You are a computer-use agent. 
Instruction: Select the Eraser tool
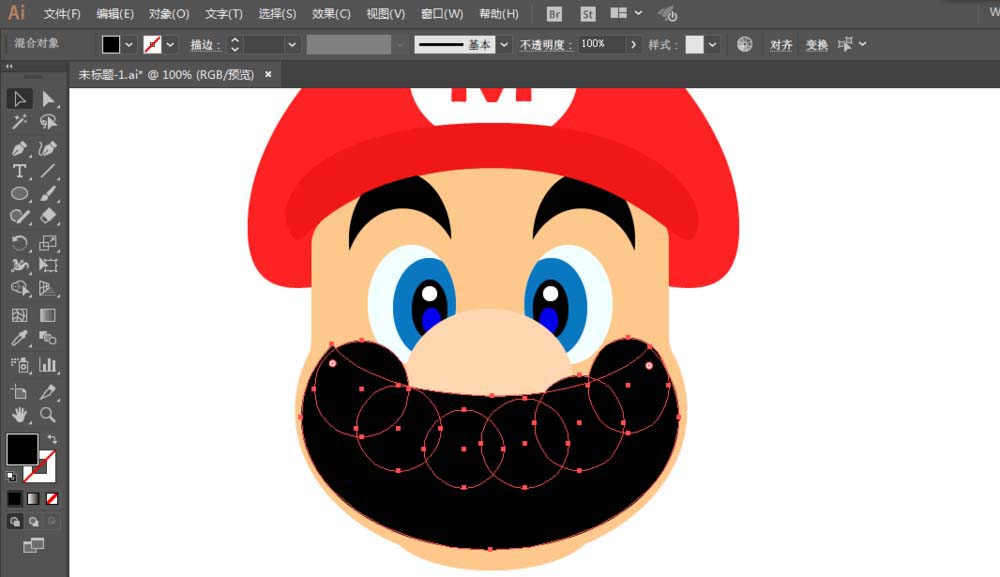pos(48,216)
